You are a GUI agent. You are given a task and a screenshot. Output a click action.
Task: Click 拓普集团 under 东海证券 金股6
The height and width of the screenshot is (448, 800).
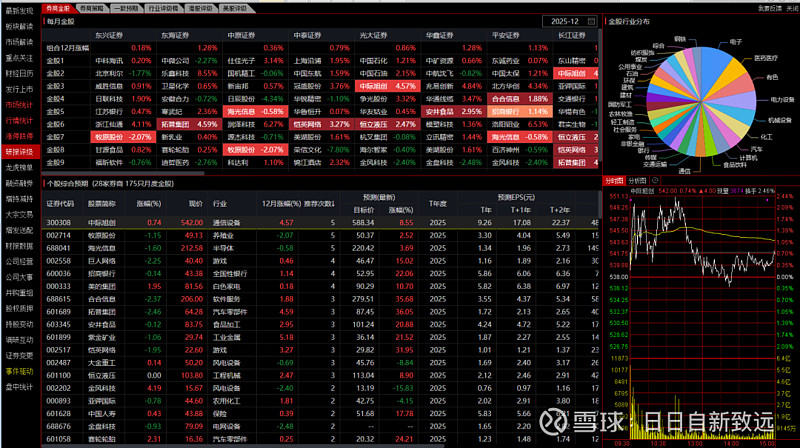click(x=176, y=125)
